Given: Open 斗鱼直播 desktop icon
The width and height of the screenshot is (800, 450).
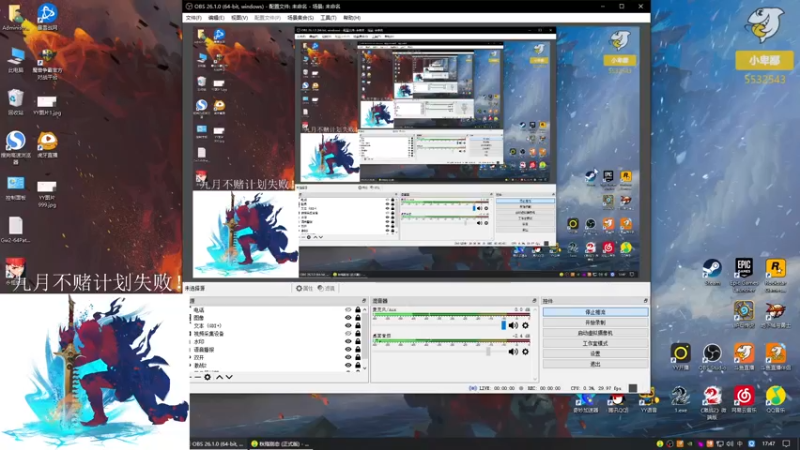Looking at the screenshot, I should point(744,356).
